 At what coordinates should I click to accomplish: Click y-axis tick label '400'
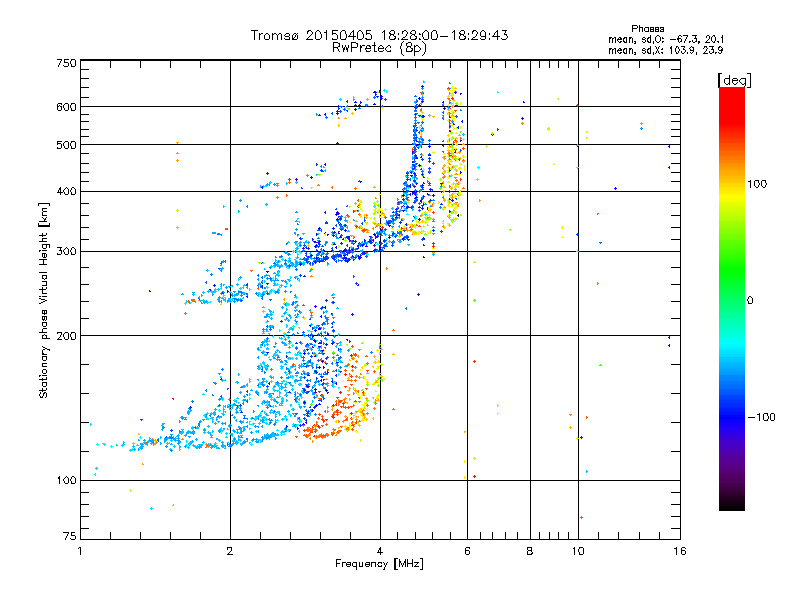(x=66, y=191)
